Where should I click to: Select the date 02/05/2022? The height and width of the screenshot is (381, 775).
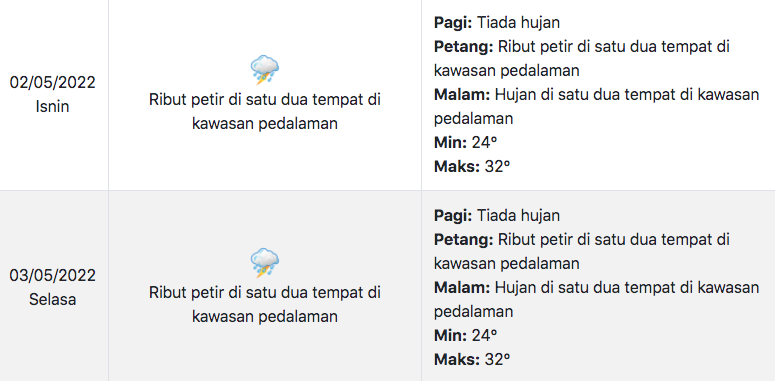[52, 82]
